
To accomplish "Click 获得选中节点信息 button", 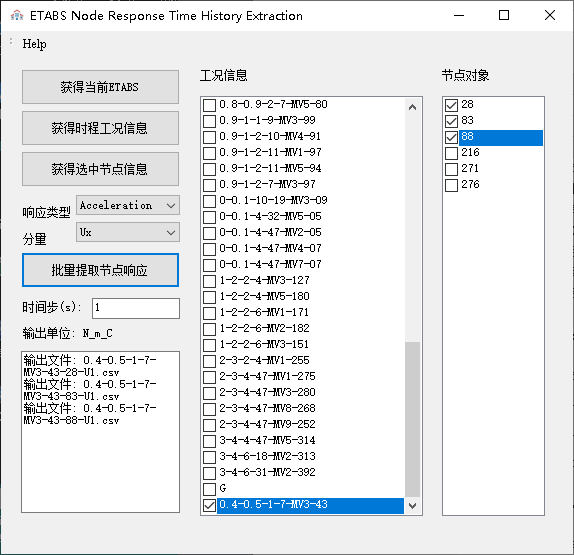I will pos(100,169).
